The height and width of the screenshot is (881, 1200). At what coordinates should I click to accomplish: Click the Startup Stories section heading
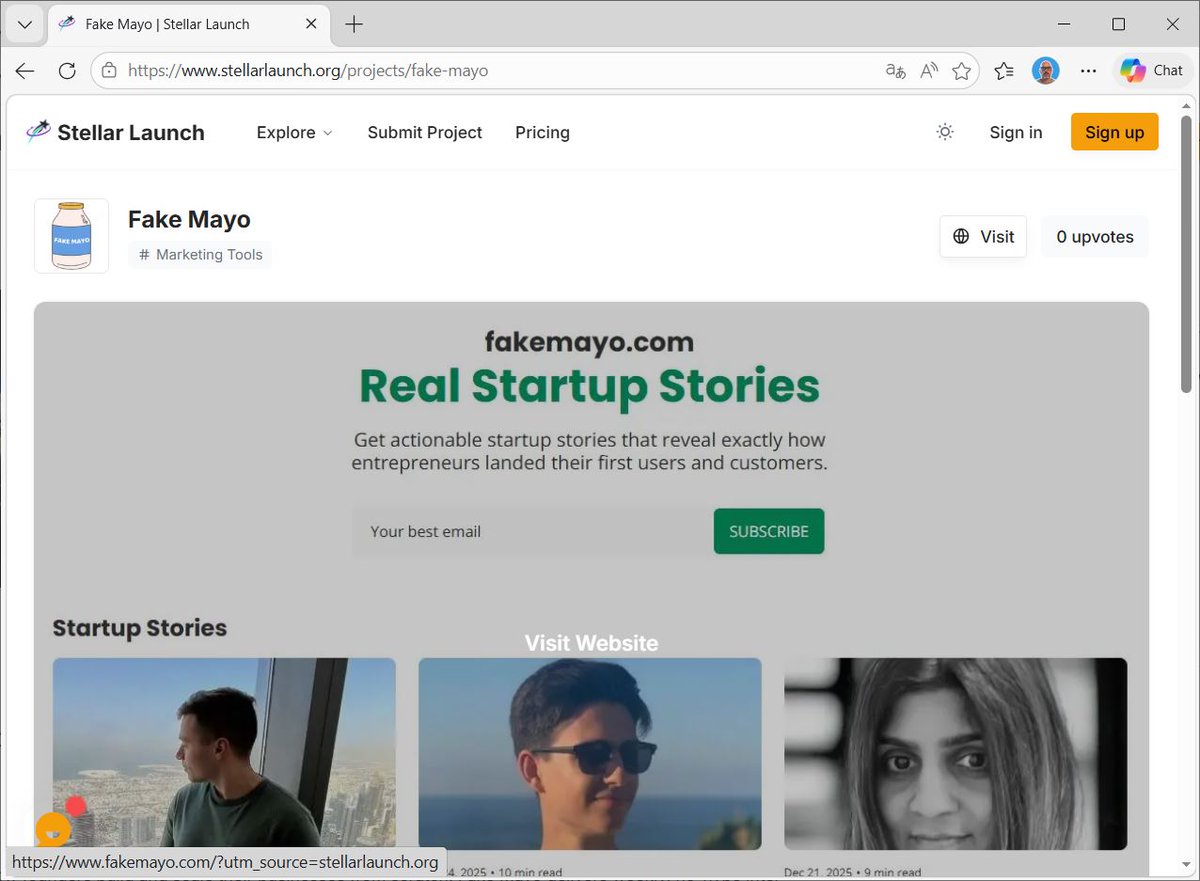(140, 628)
